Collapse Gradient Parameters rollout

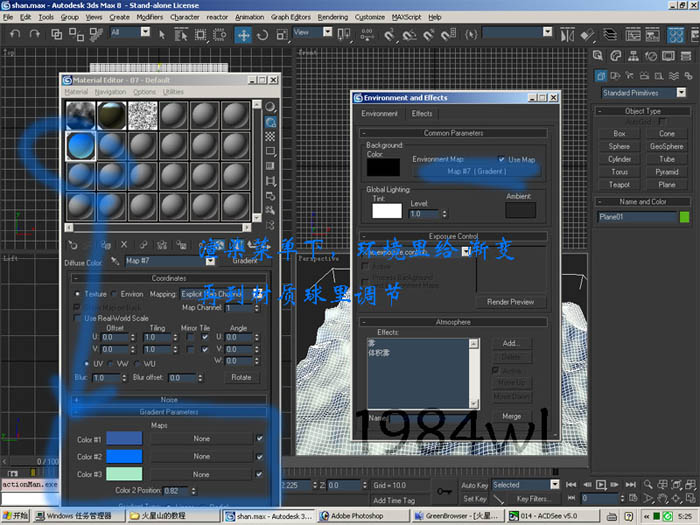[169, 412]
